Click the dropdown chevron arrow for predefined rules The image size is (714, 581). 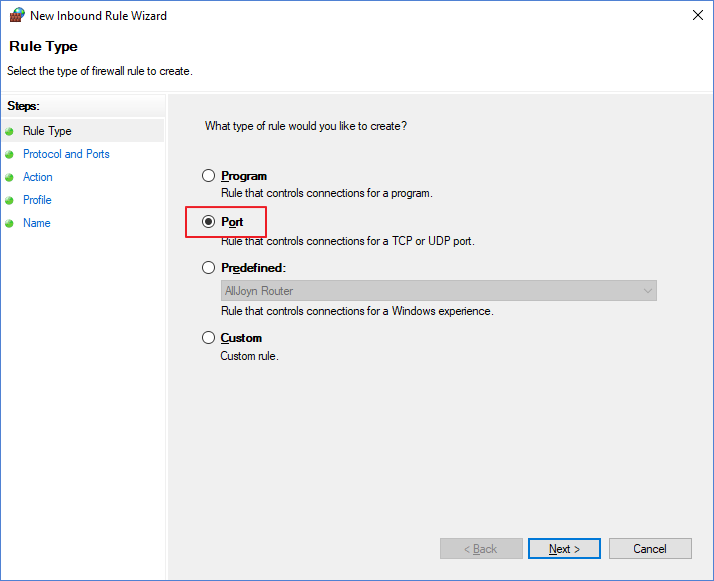tap(648, 290)
